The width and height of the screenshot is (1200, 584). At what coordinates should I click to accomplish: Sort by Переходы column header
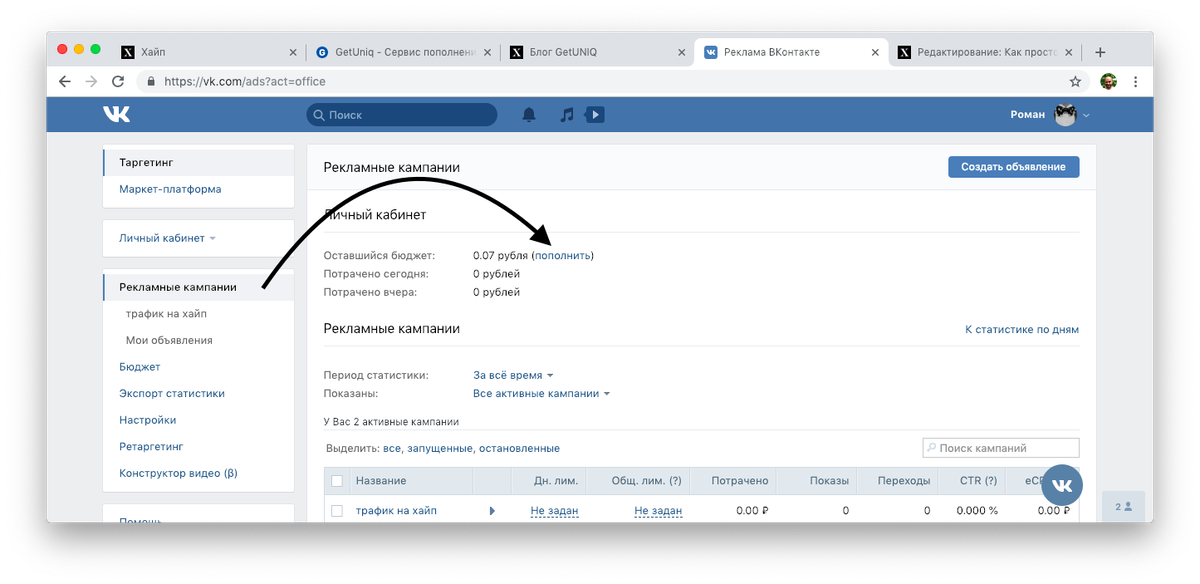point(904,481)
